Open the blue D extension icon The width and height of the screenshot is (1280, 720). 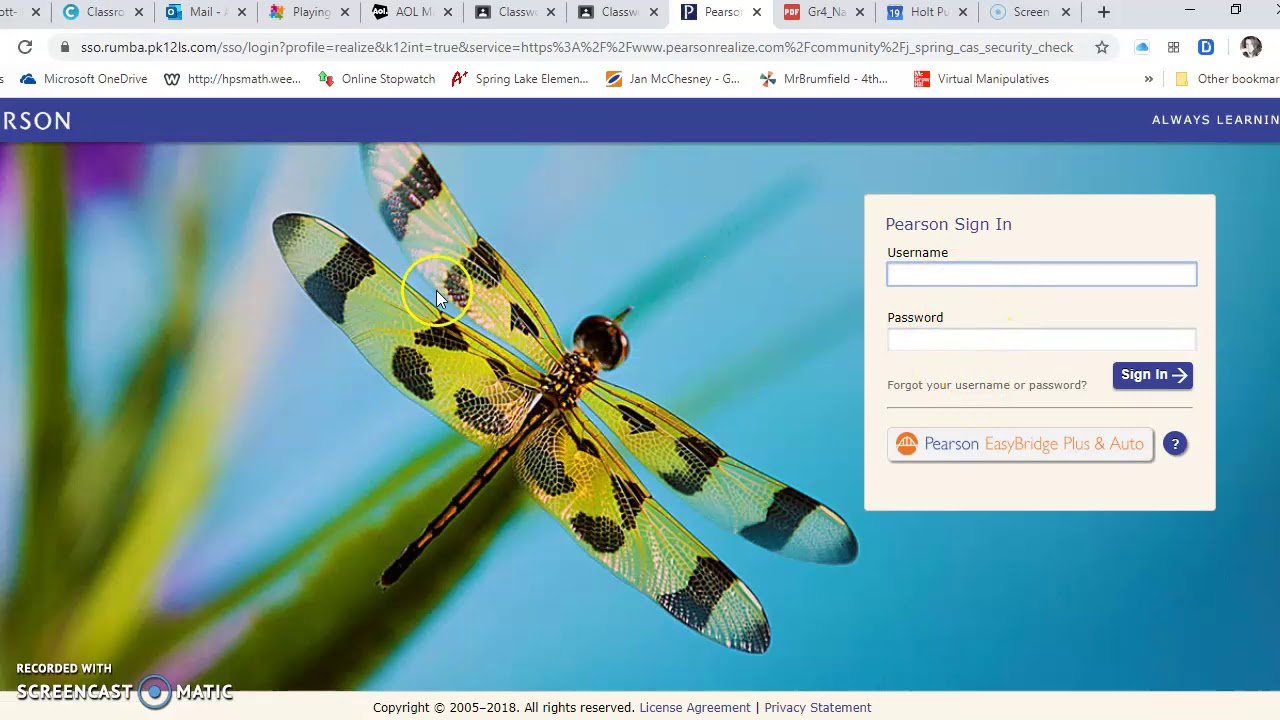click(1206, 47)
